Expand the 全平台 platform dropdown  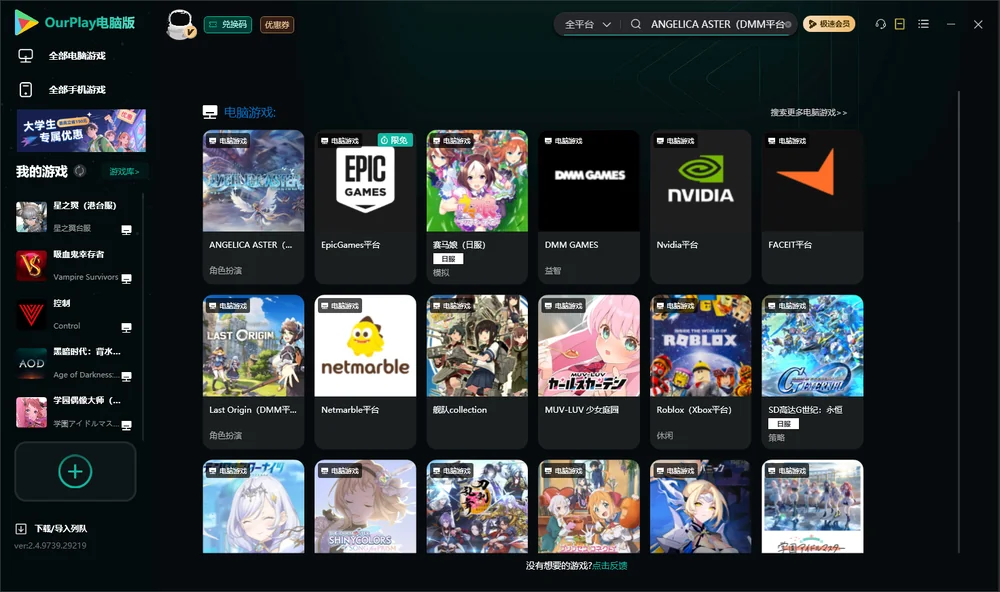(x=587, y=24)
